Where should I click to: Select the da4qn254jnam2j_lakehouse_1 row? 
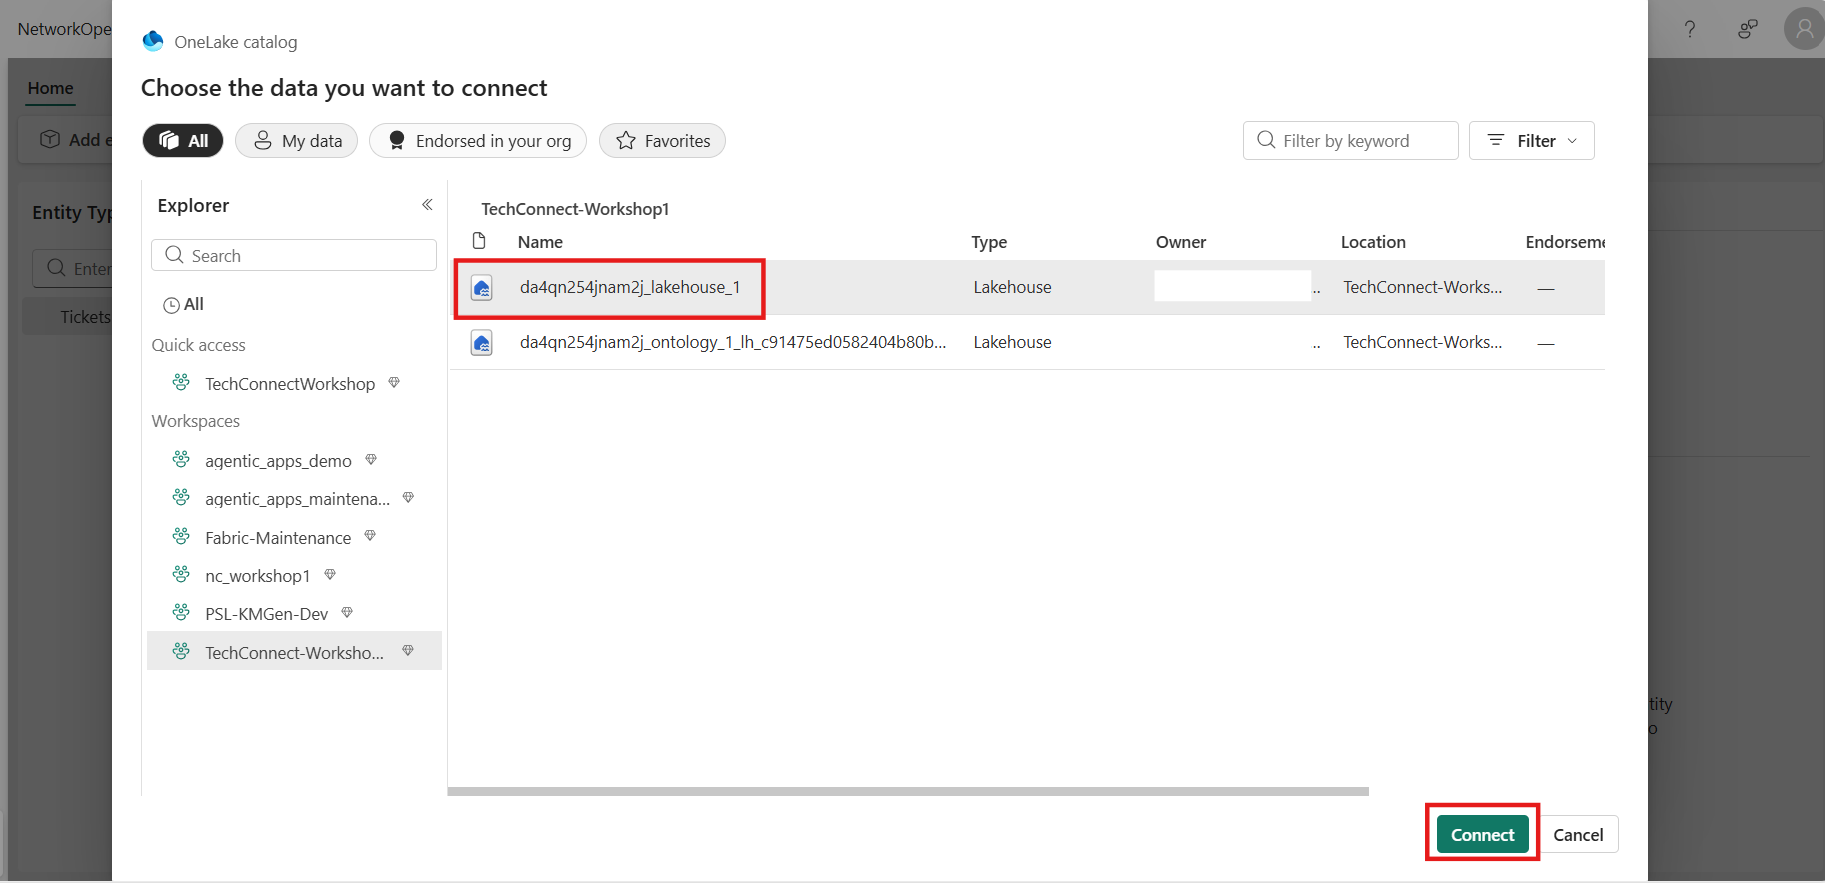coord(1028,288)
